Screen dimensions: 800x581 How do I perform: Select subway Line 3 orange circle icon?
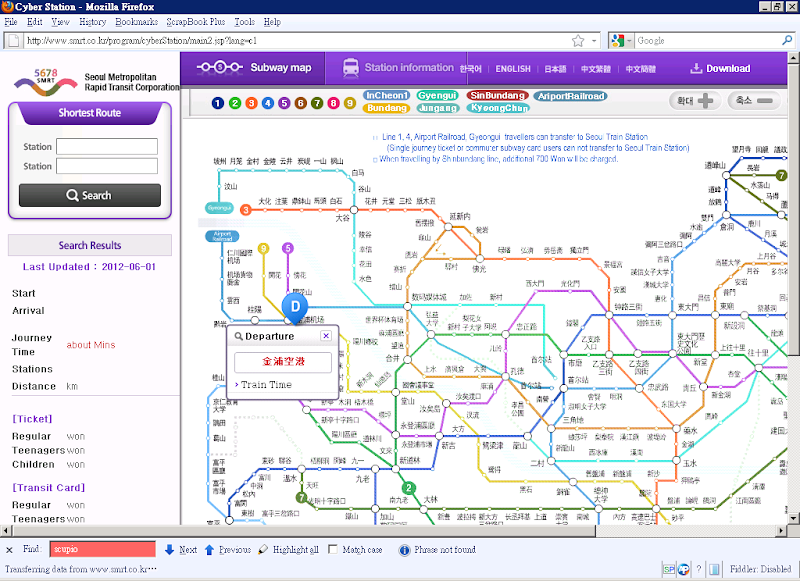[x=251, y=103]
